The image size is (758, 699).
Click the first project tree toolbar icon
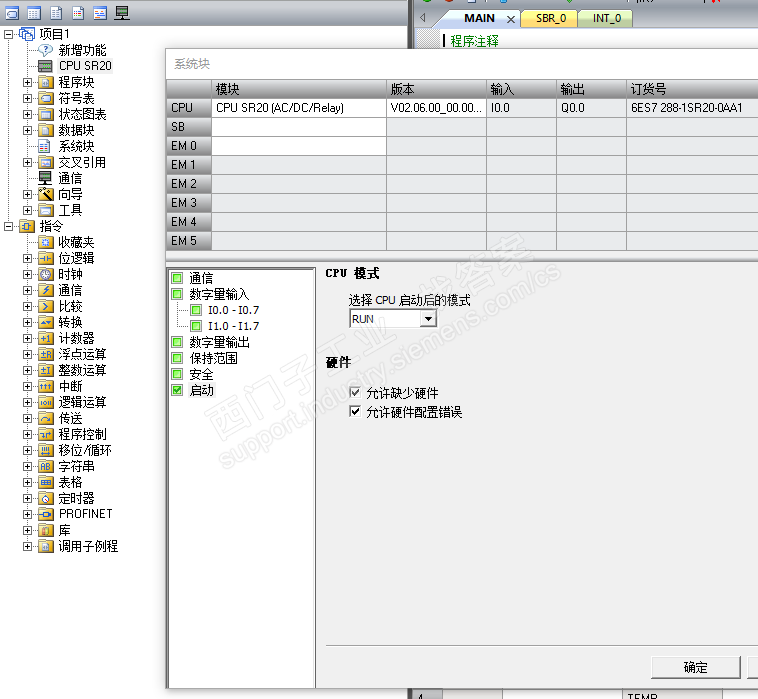click(12, 13)
